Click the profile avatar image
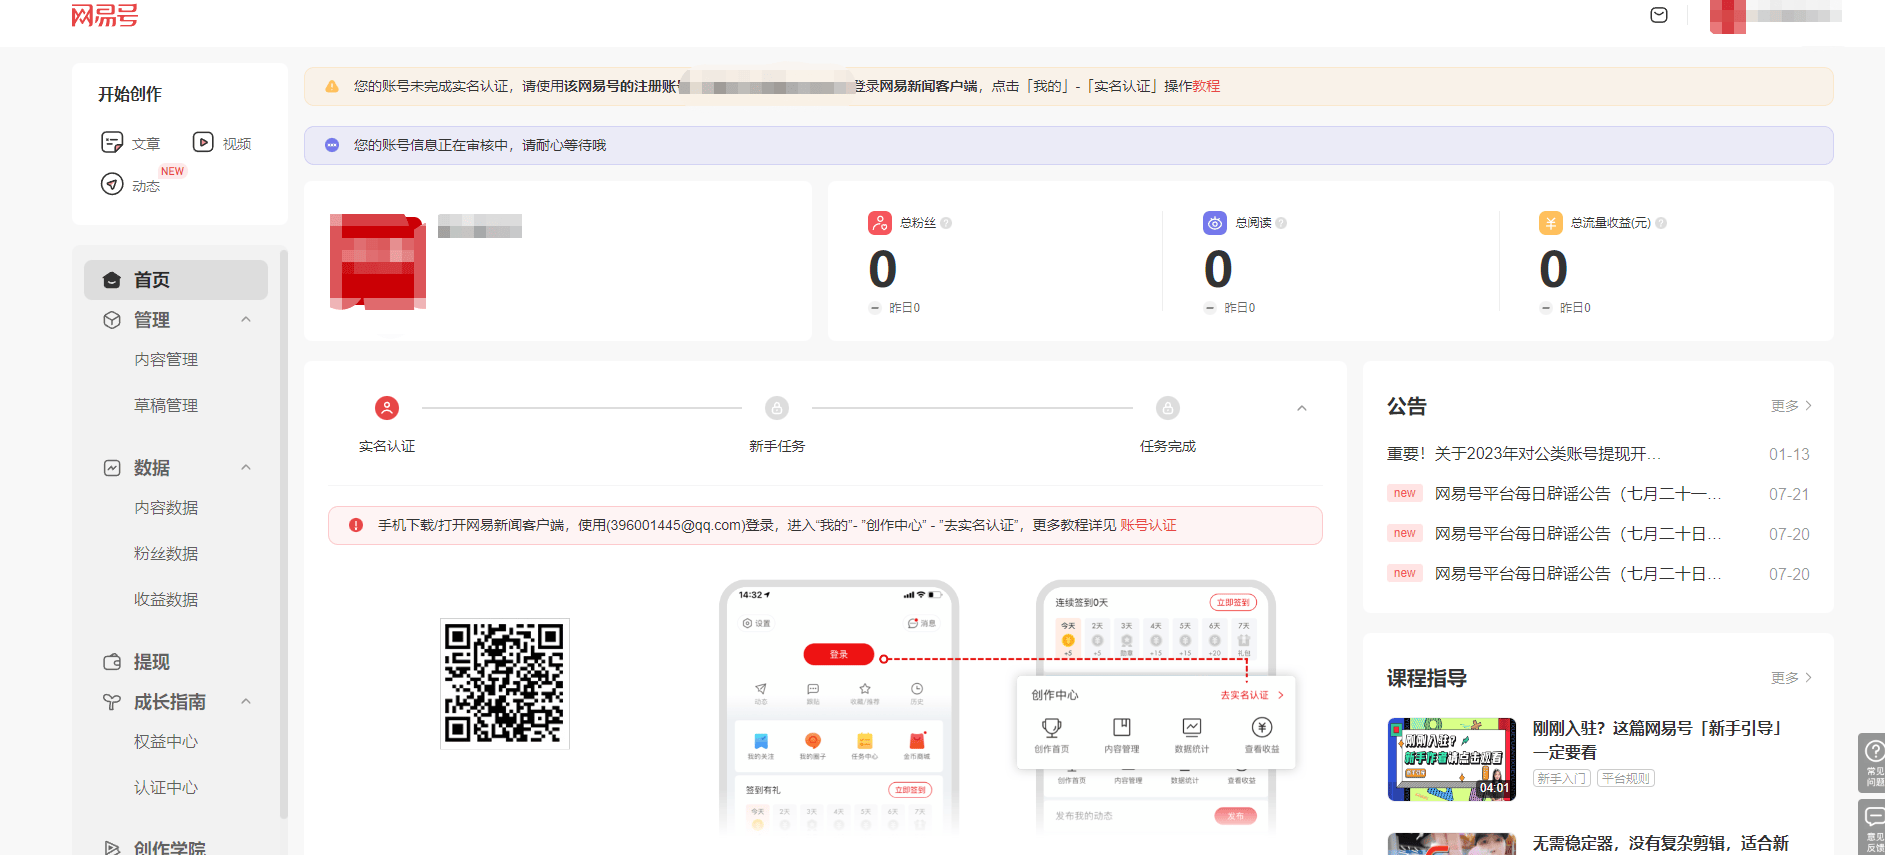 378,262
